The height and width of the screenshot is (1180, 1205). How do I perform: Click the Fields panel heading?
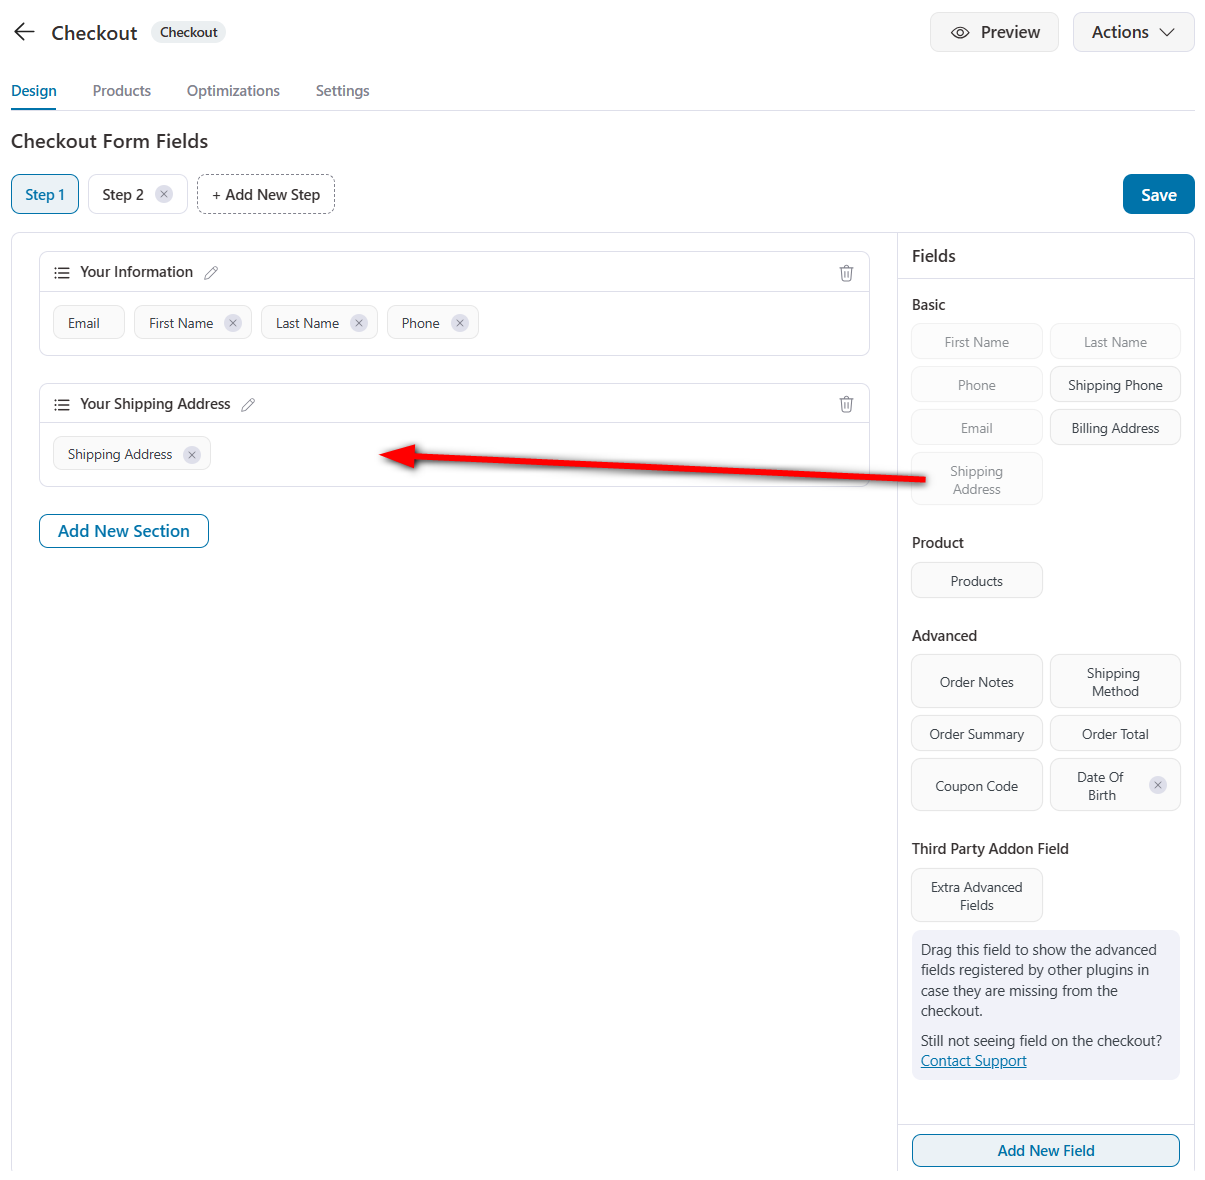click(934, 256)
